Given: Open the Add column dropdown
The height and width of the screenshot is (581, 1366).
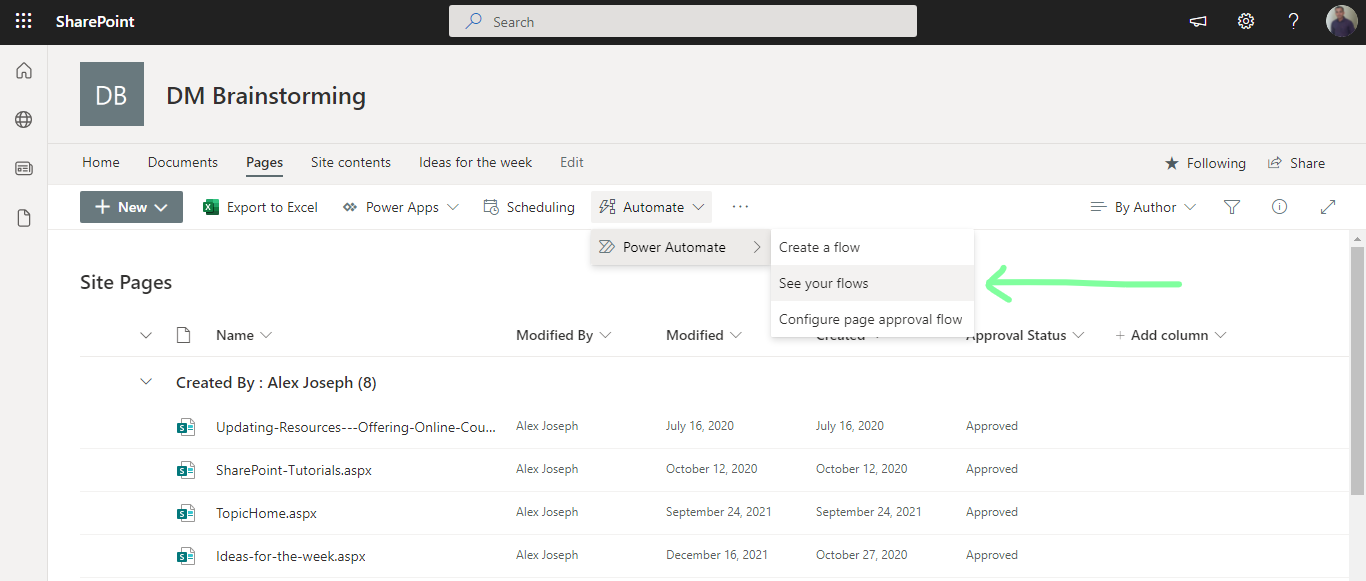Looking at the screenshot, I should 1219,335.
